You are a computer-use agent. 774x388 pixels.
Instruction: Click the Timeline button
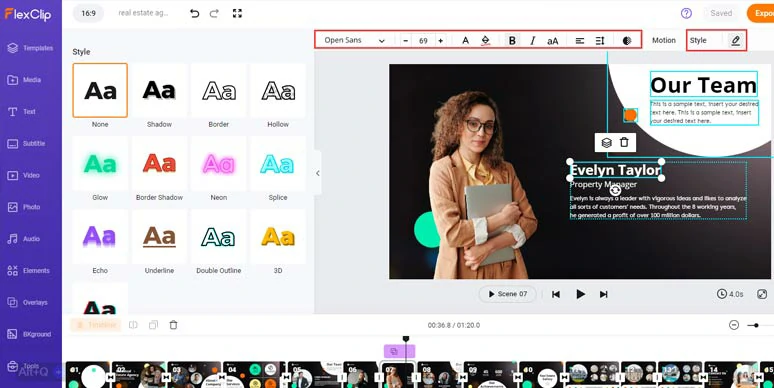click(x=96, y=325)
